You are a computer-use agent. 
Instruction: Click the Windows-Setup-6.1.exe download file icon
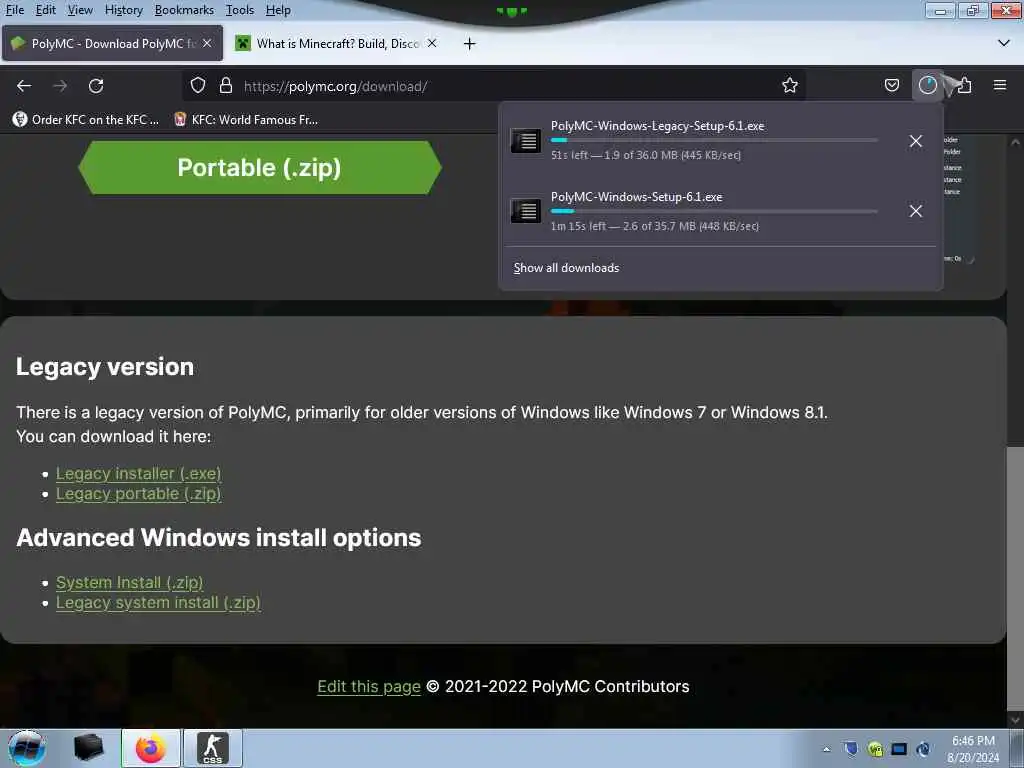tap(526, 211)
